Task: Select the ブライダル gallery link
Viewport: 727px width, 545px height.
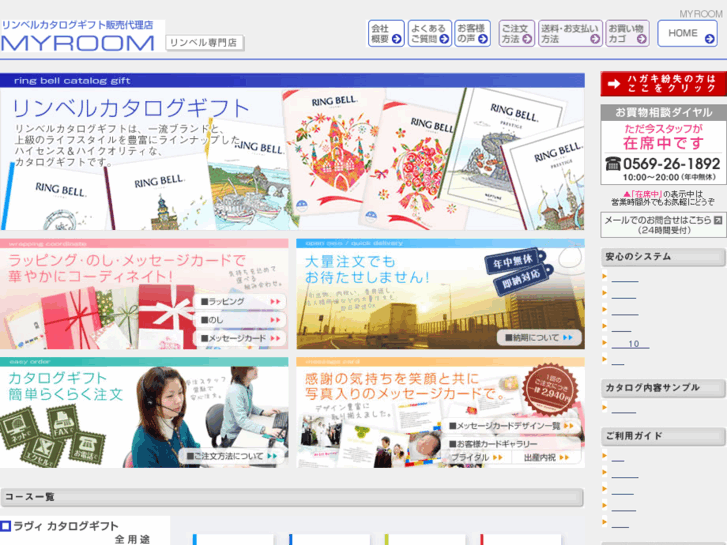Action: (477, 457)
